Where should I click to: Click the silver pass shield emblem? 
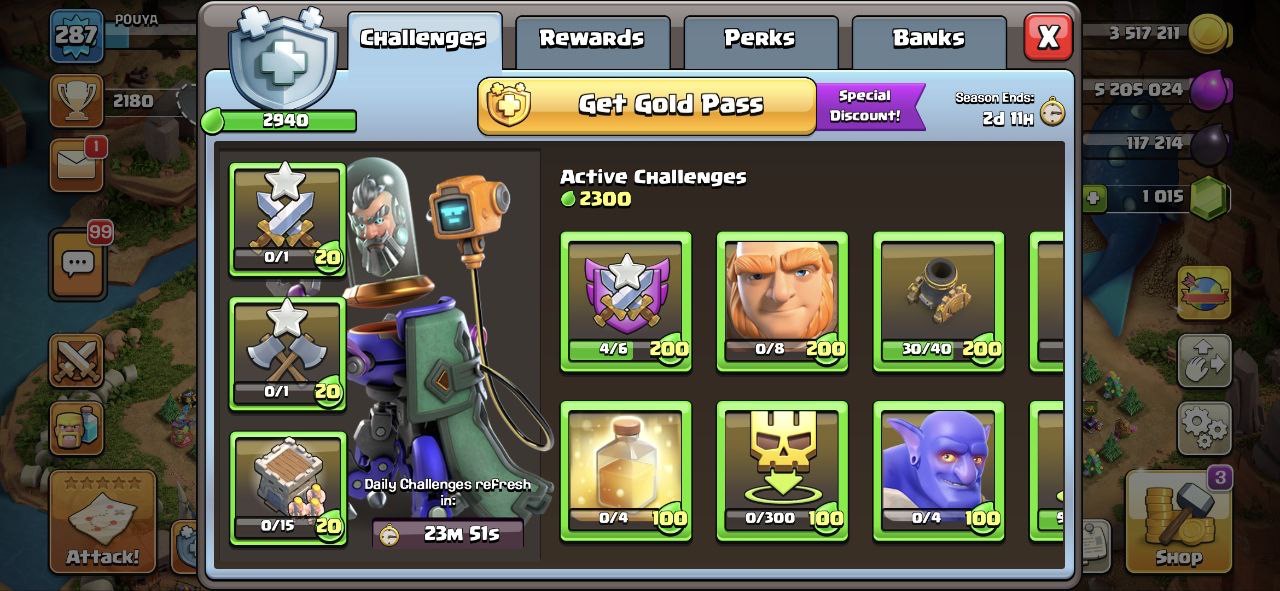tap(275, 58)
